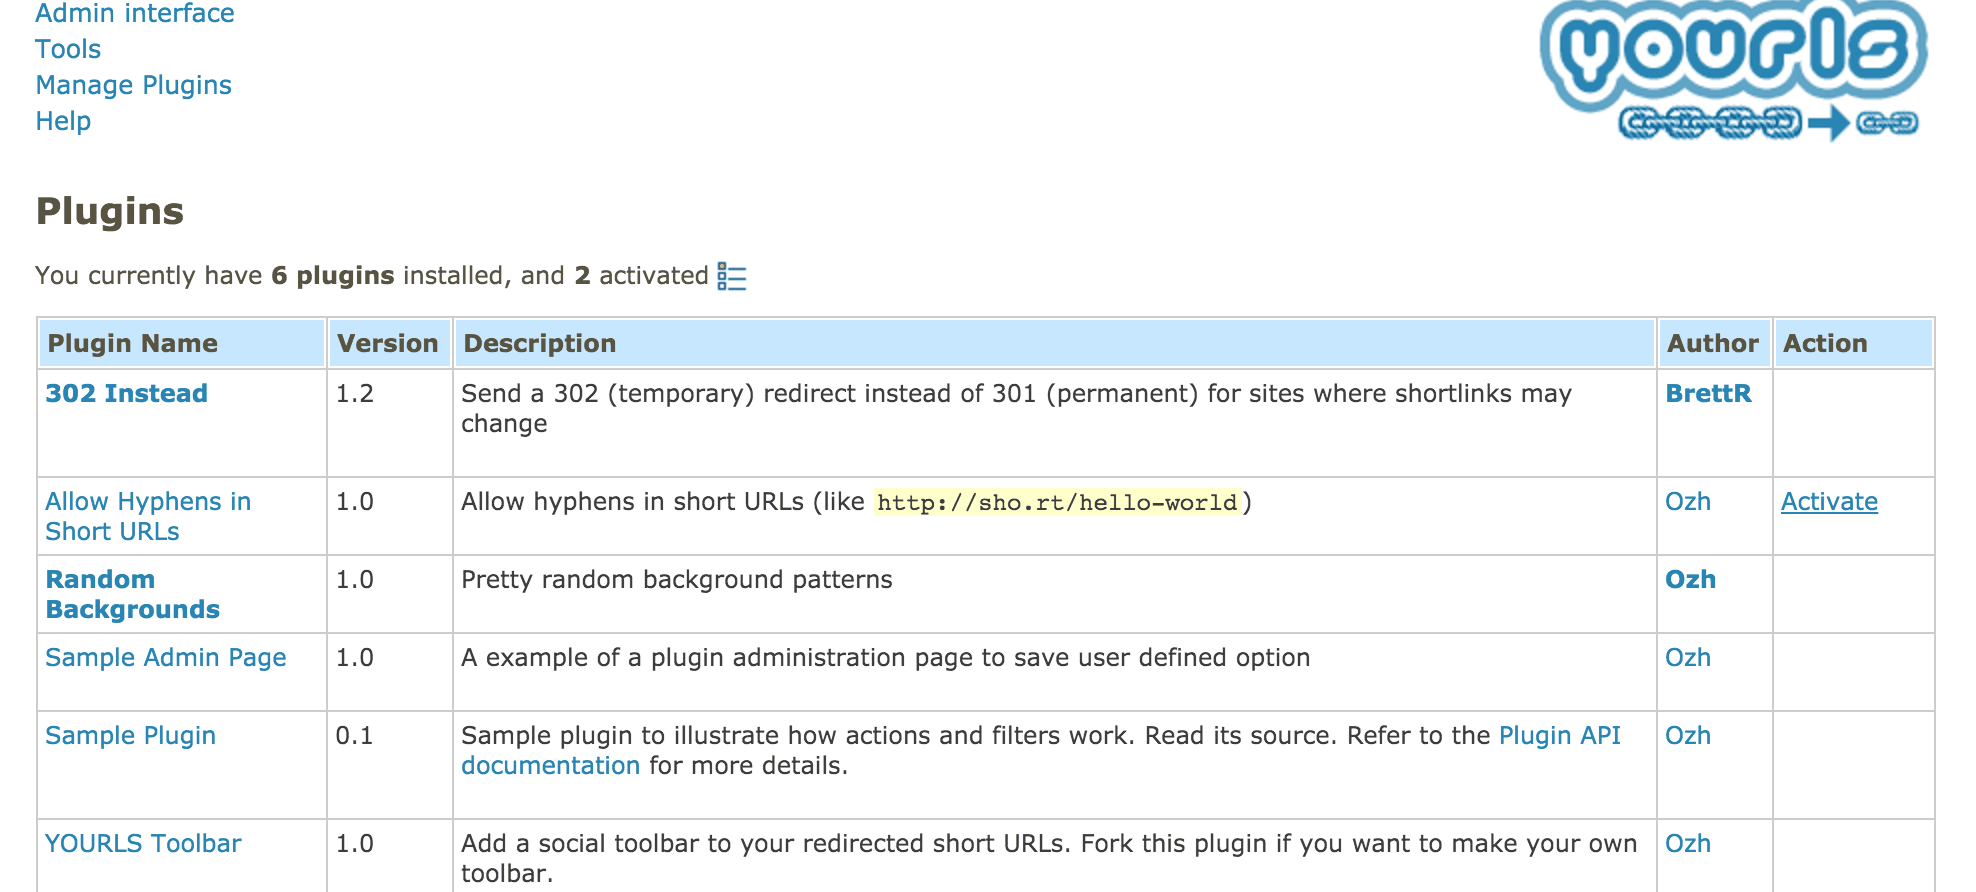The image size is (1976, 892).
Task: Visit Ozh author link for Sample Admin Page
Action: point(1688,657)
